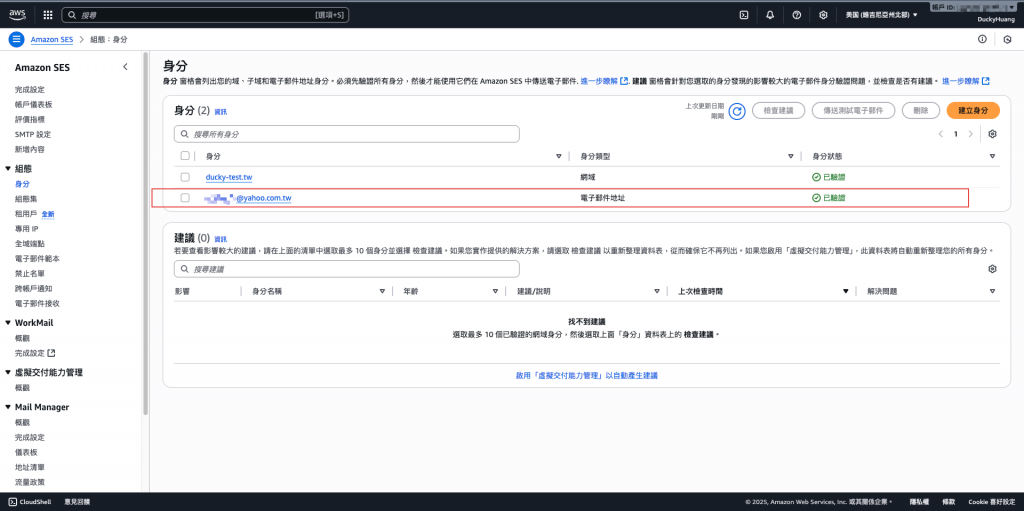Open 完成設定 external link under WorkMail

click(x=35, y=353)
